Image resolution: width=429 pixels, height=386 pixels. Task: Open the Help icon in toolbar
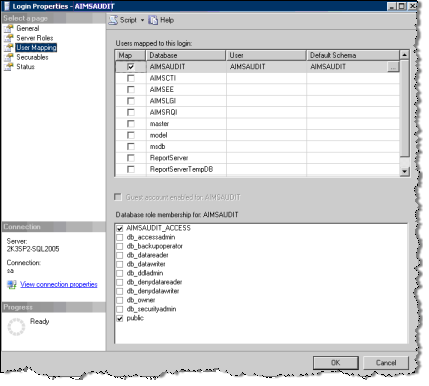(153, 20)
